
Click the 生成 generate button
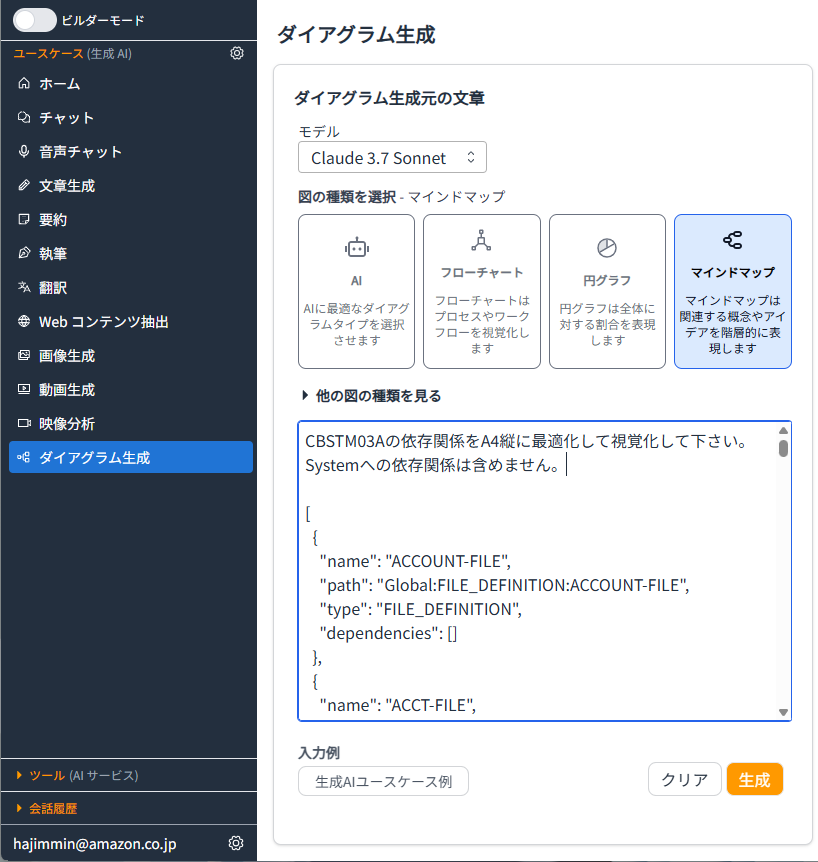754,779
